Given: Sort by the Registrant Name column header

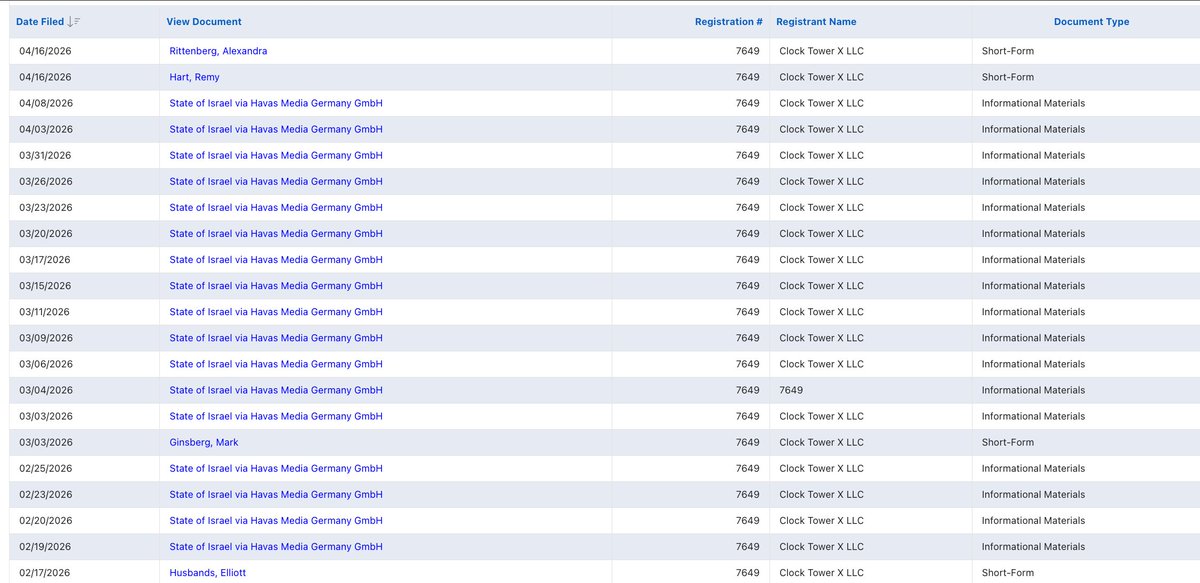Looking at the screenshot, I should point(816,21).
